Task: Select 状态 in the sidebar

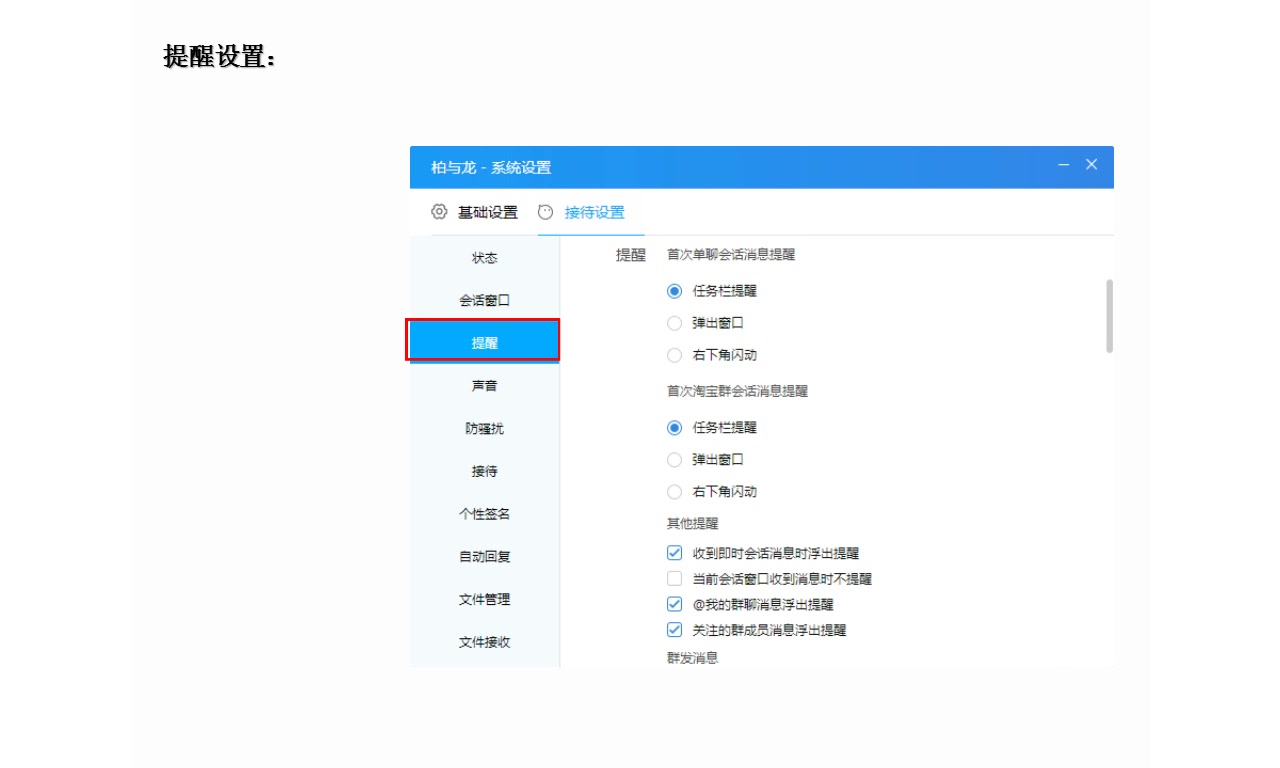Action: 485,258
